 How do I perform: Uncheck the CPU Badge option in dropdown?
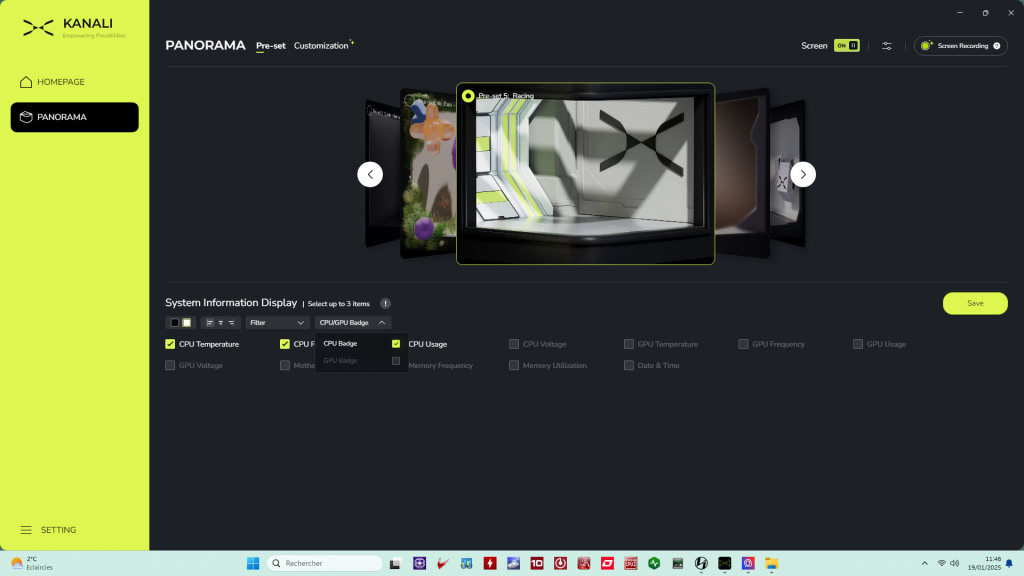[396, 343]
